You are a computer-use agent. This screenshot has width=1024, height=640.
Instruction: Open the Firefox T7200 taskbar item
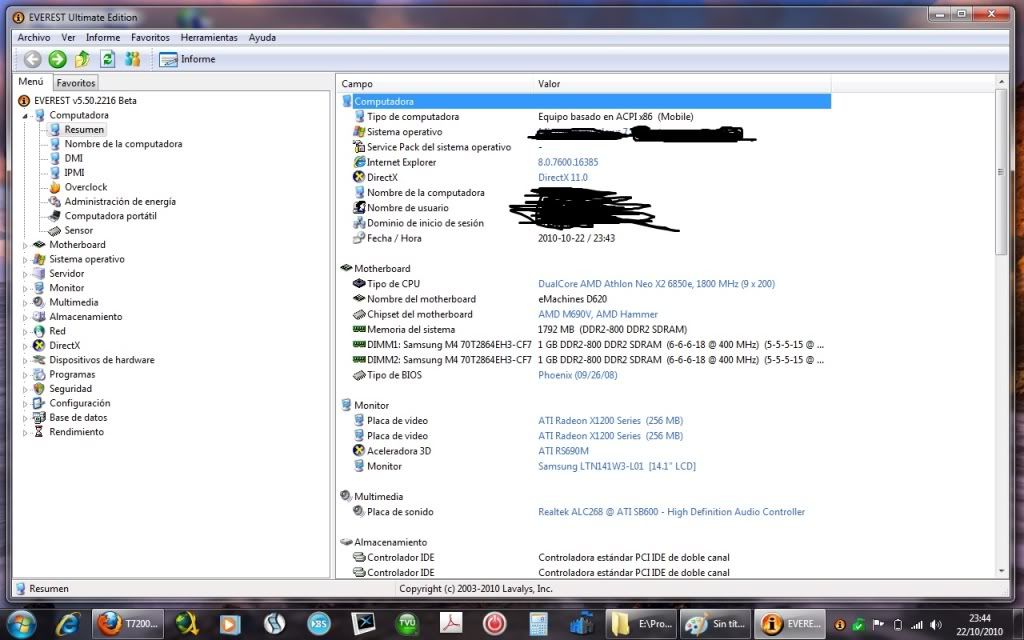click(128, 624)
